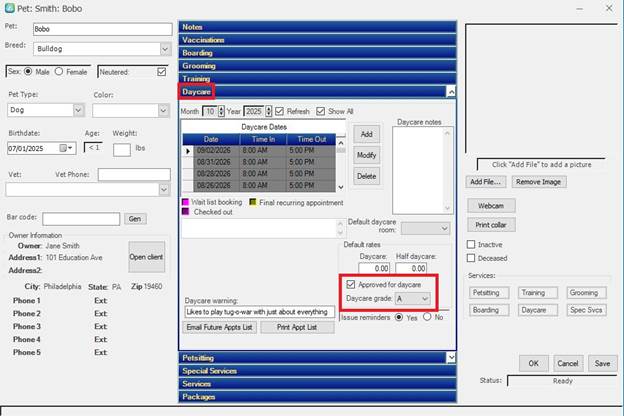Expand the Special Services section

[317, 371]
